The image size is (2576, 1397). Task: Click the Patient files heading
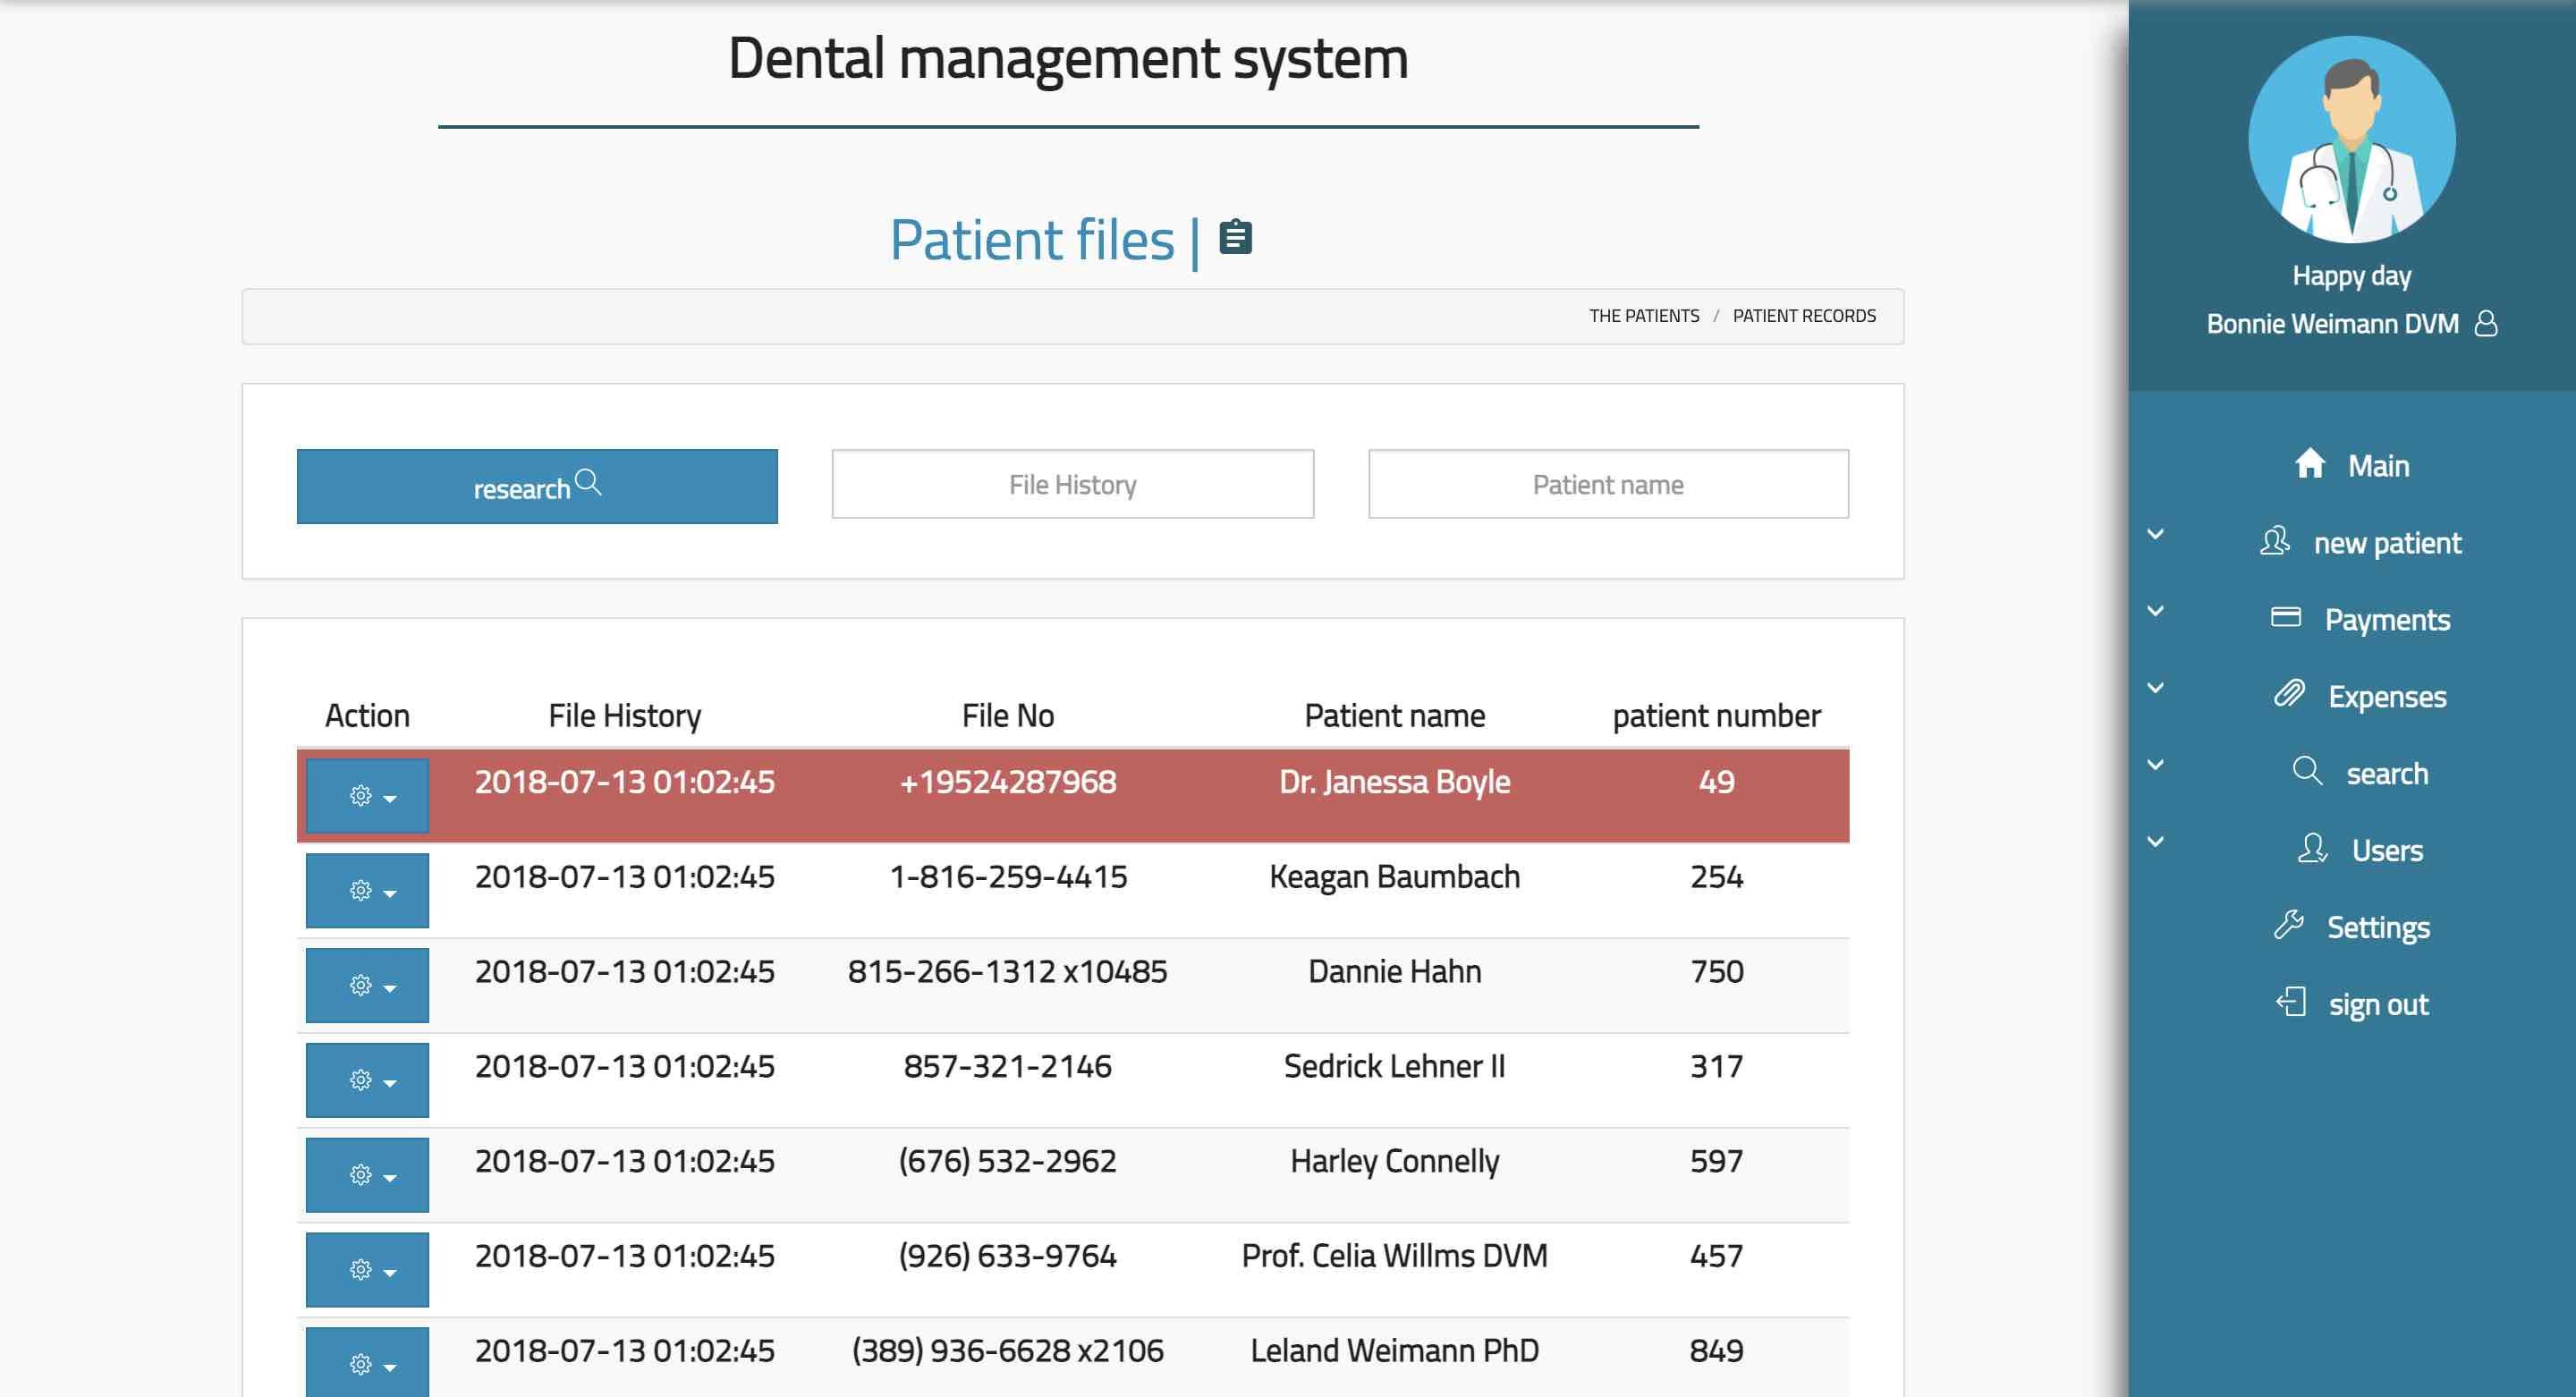pos(1032,240)
